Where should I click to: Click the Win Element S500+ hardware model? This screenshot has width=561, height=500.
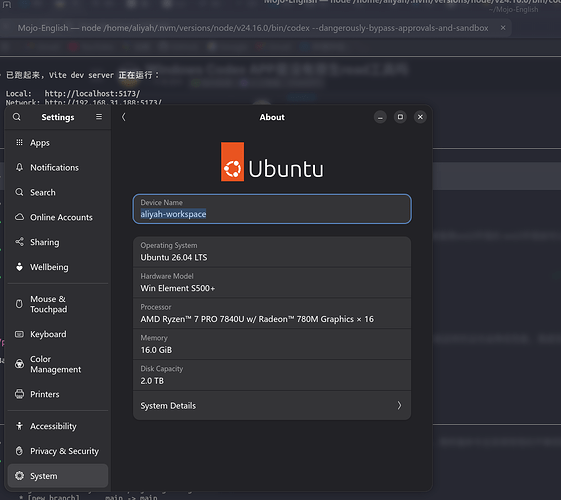click(x=177, y=288)
